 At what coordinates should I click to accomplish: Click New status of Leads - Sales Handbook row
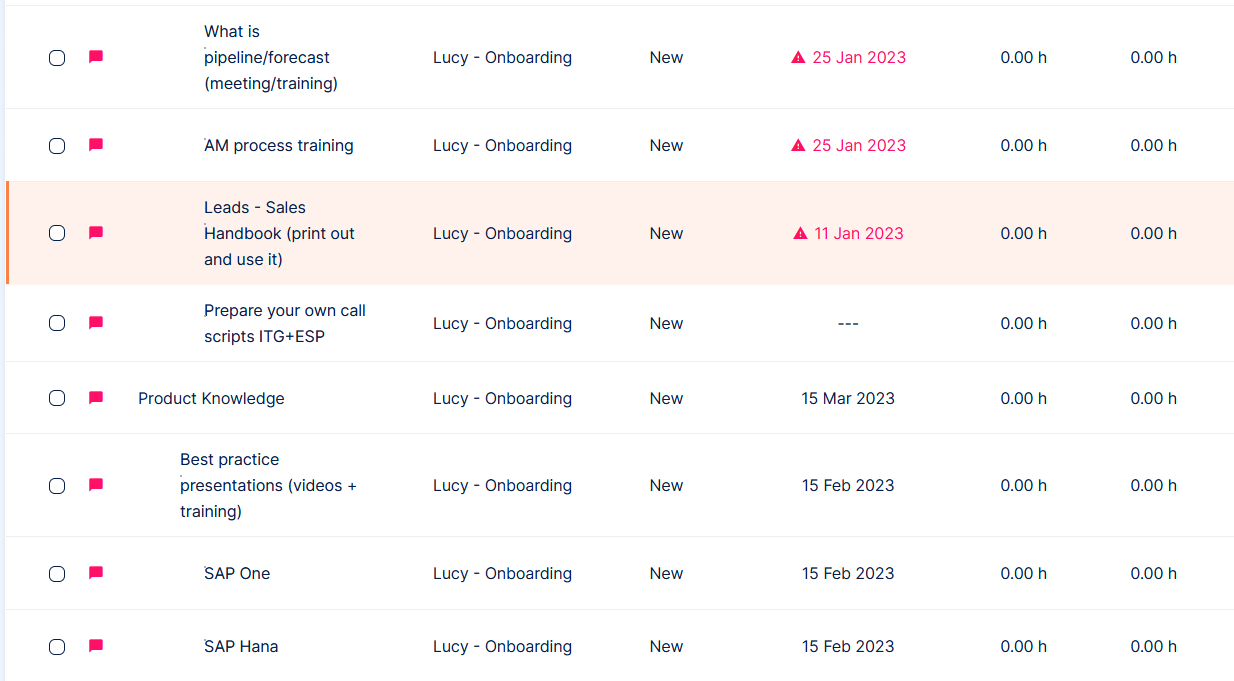pos(666,233)
